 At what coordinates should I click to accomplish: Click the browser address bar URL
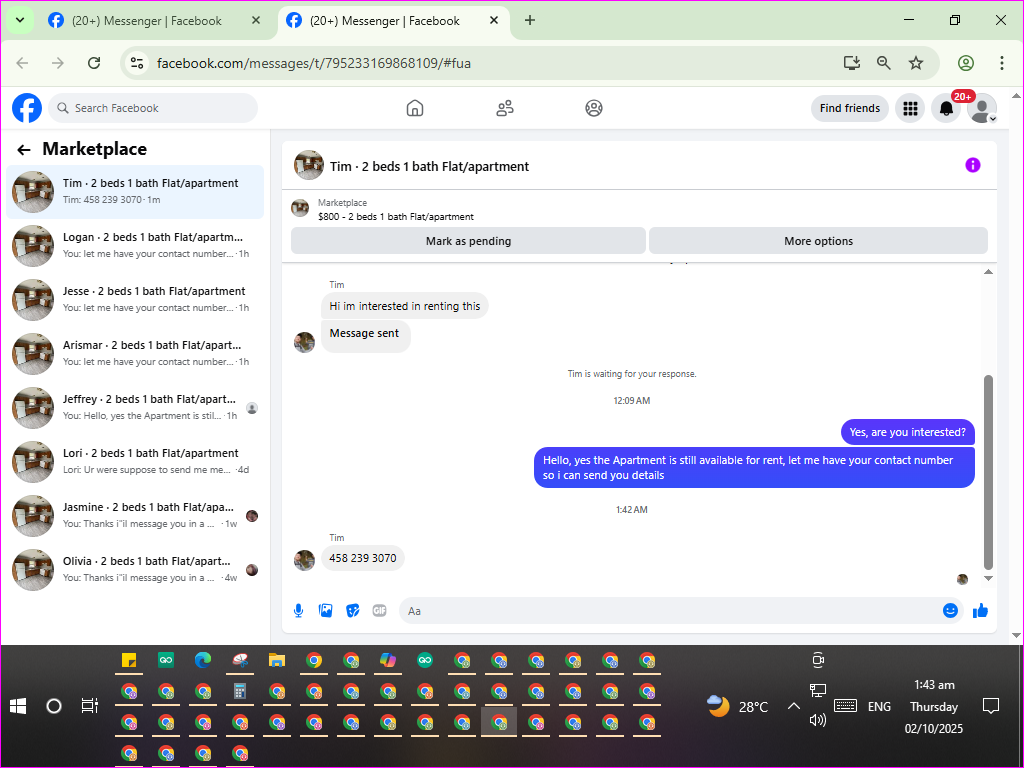(313, 63)
